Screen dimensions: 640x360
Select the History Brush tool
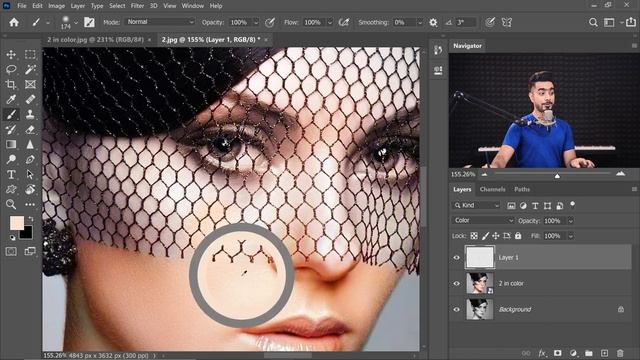pos(11,129)
